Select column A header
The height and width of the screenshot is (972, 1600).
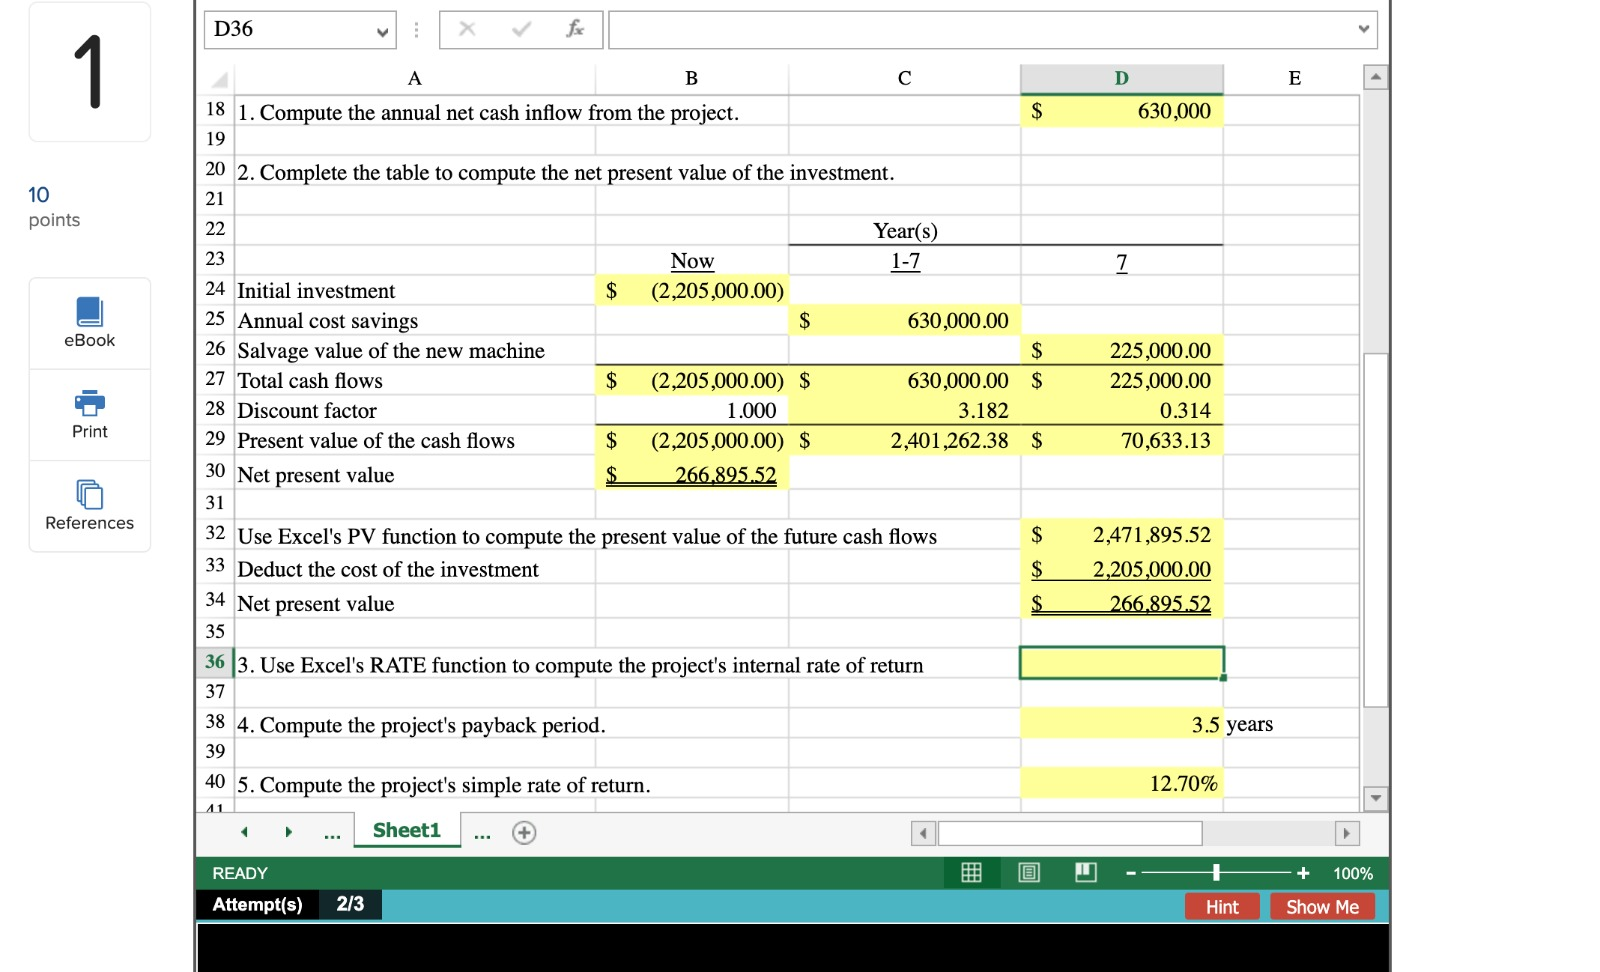(x=414, y=79)
